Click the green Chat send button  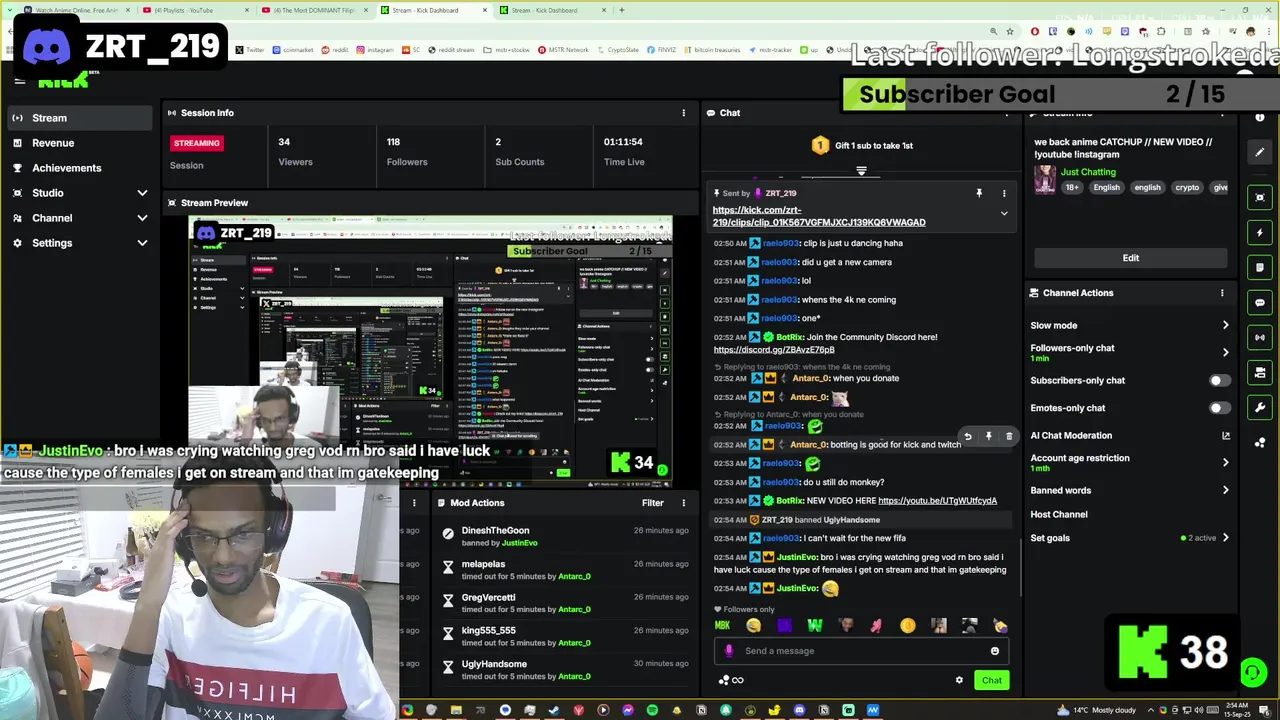[991, 680]
